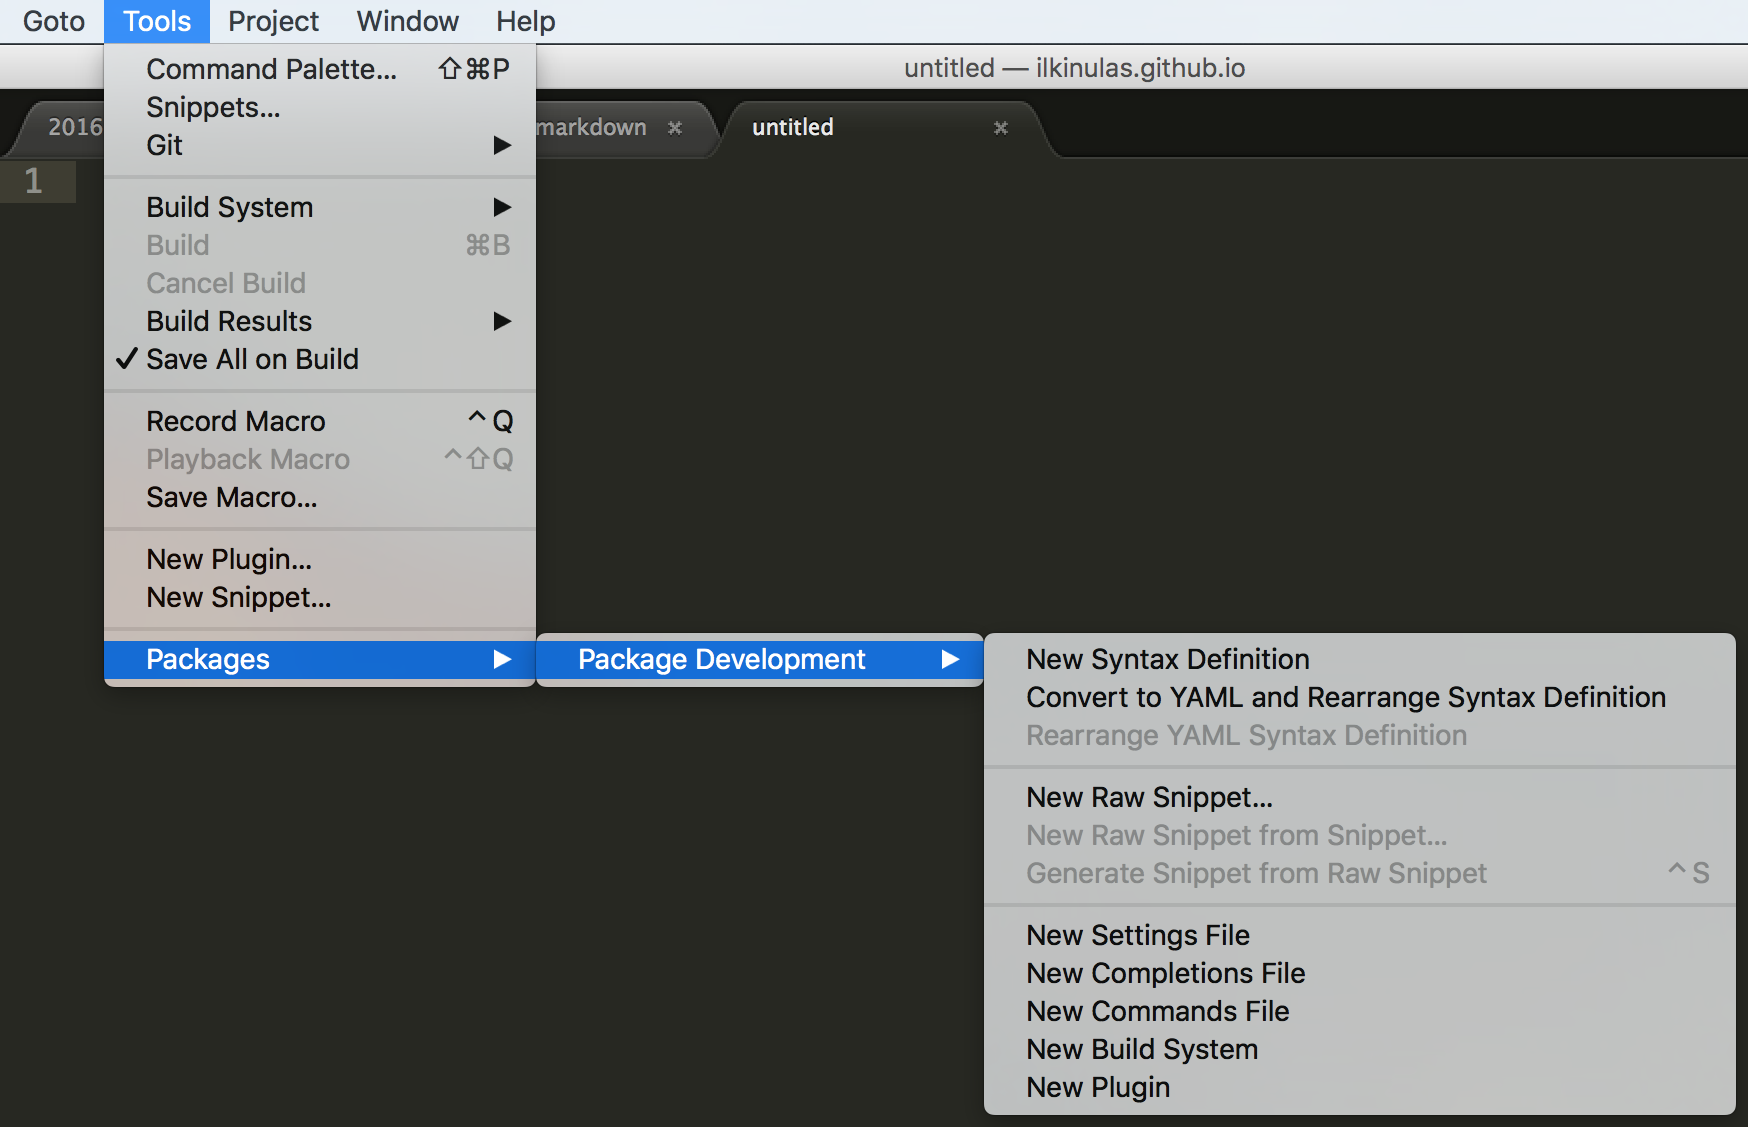Expand the Build System submenu
1748x1127 pixels.
(x=320, y=207)
